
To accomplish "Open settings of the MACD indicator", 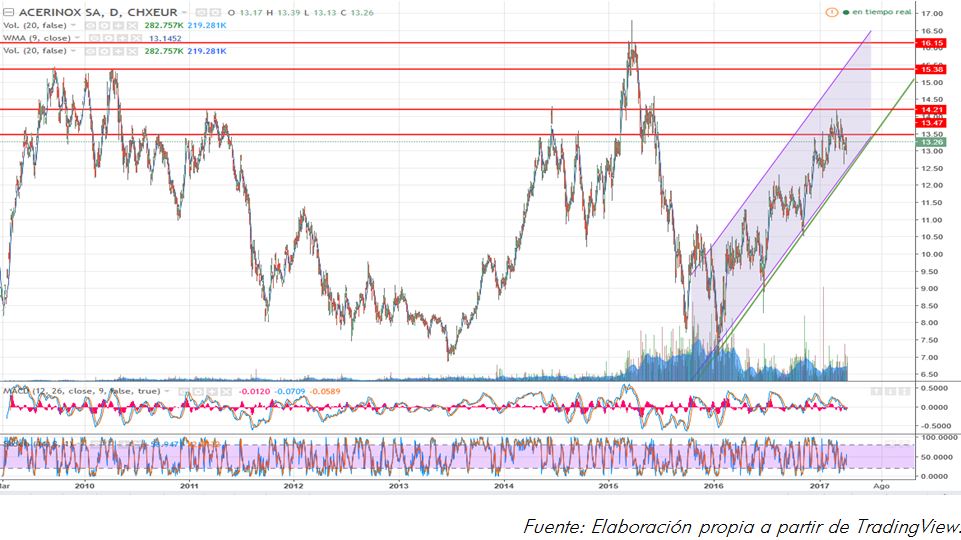I will pos(199,392).
